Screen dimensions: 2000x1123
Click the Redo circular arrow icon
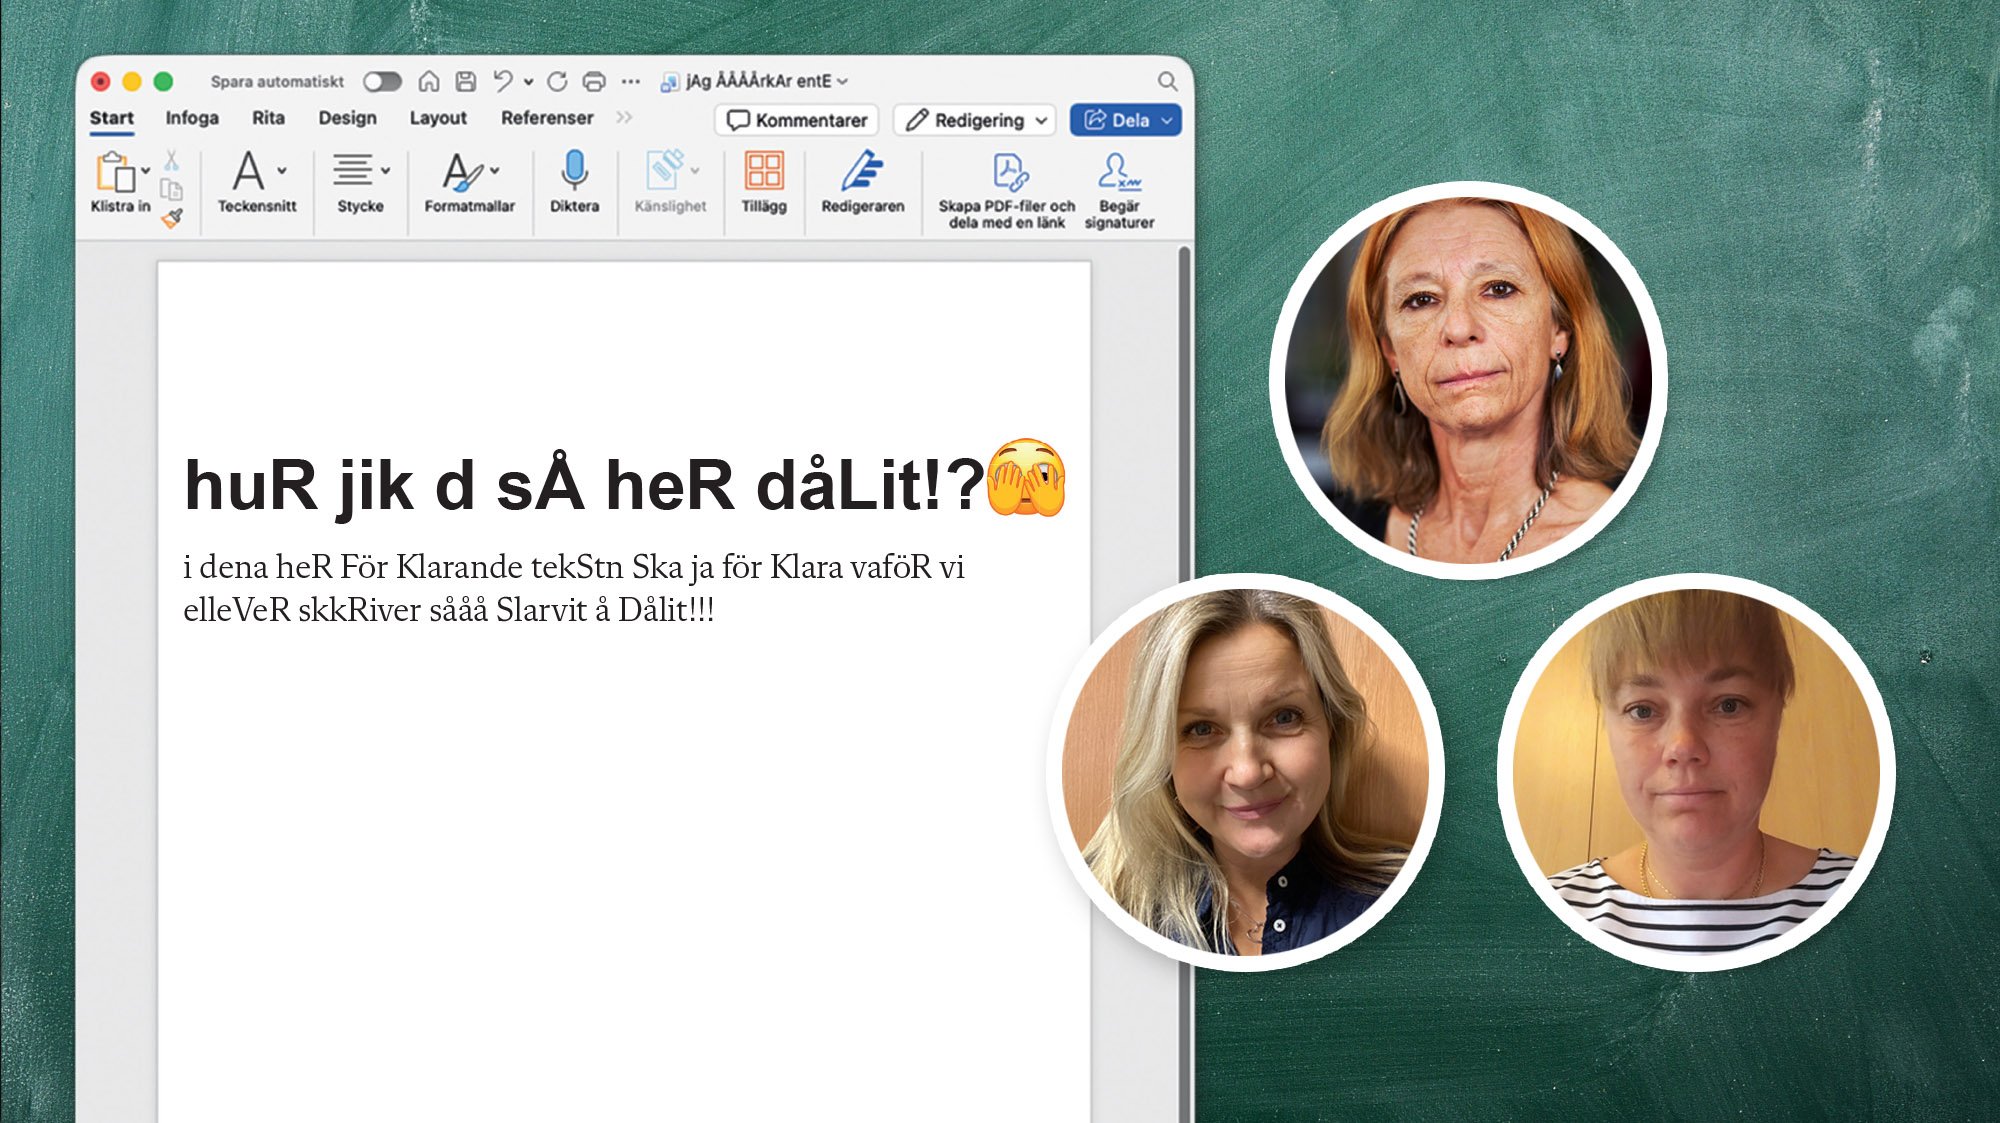coord(557,81)
